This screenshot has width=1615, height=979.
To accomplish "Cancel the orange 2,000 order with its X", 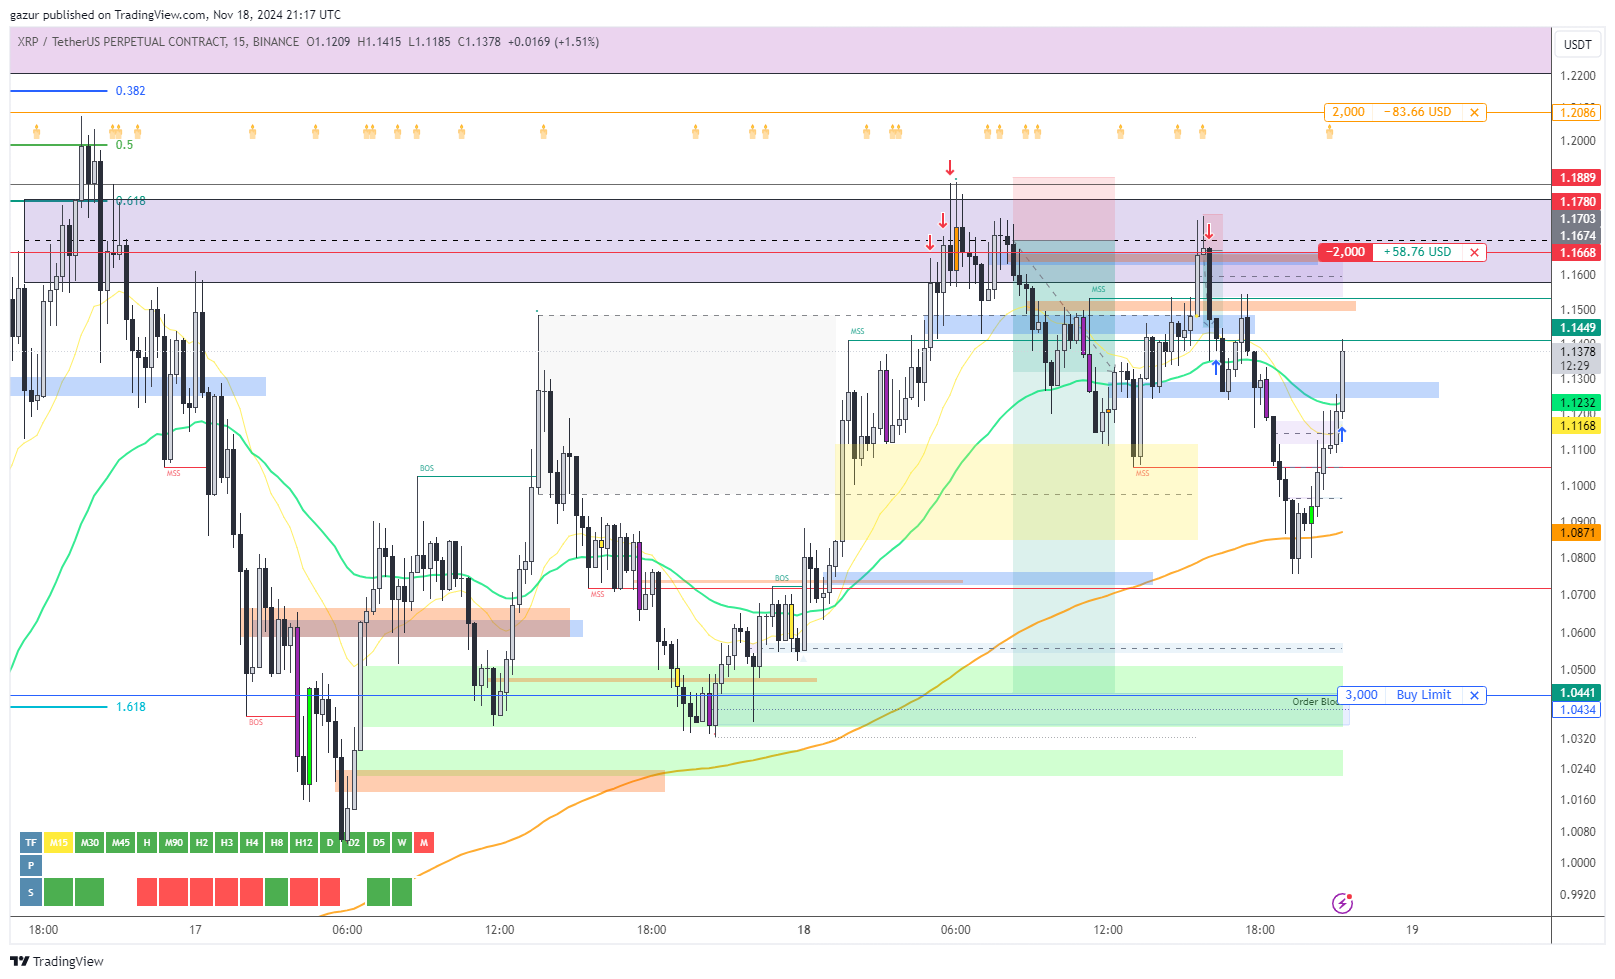I will tap(1474, 112).
